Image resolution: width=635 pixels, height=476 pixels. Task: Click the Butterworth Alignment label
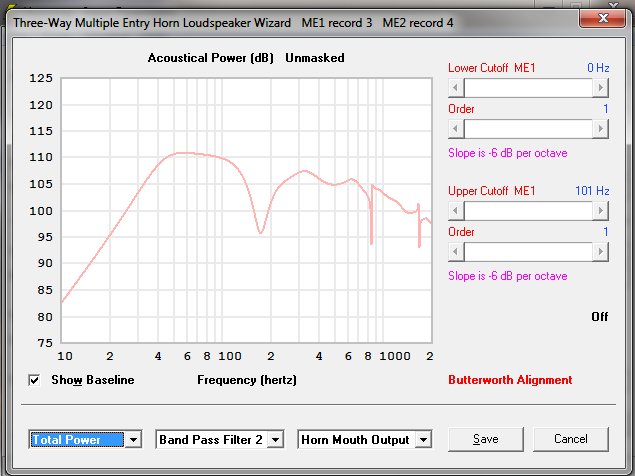click(x=510, y=380)
